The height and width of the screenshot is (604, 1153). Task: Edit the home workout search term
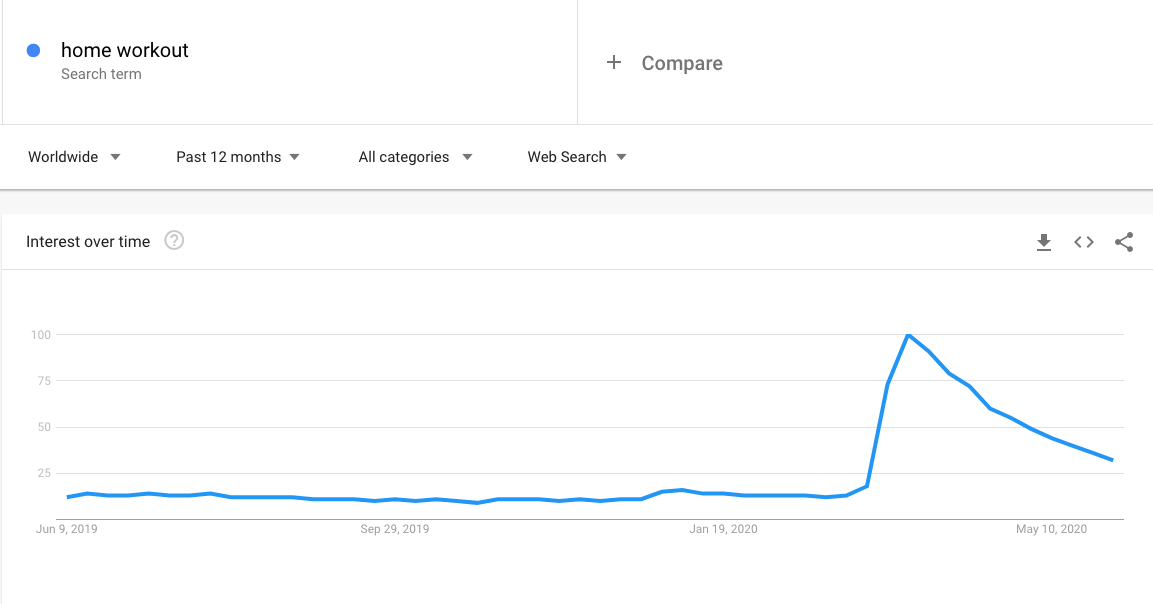125,50
